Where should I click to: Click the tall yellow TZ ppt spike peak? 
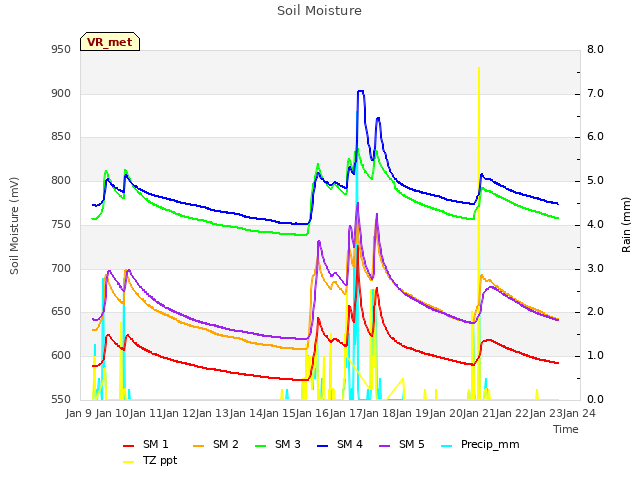click(x=479, y=68)
